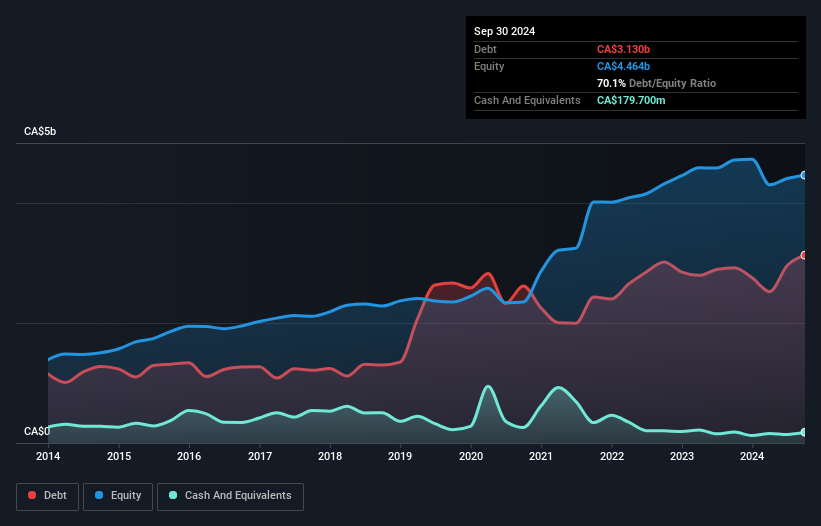Click the CA$5b y-axis label

tap(40, 131)
